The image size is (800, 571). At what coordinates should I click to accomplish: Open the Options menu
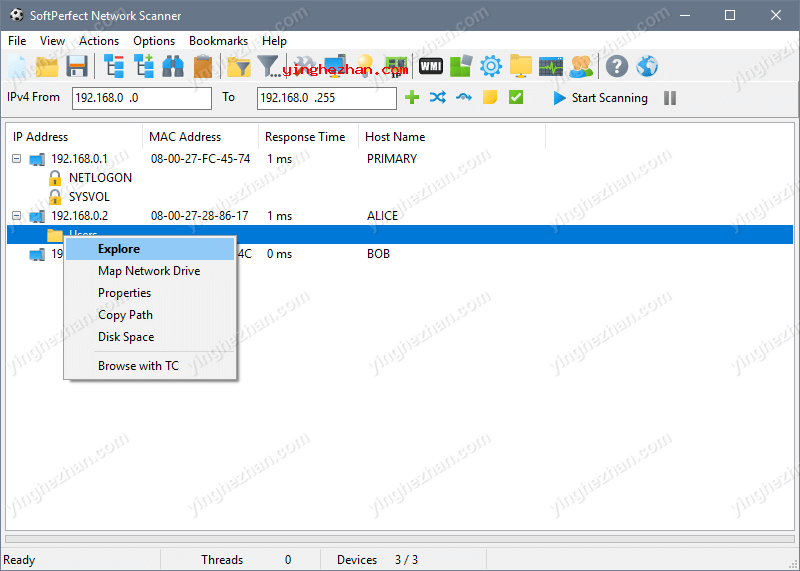[x=154, y=41]
